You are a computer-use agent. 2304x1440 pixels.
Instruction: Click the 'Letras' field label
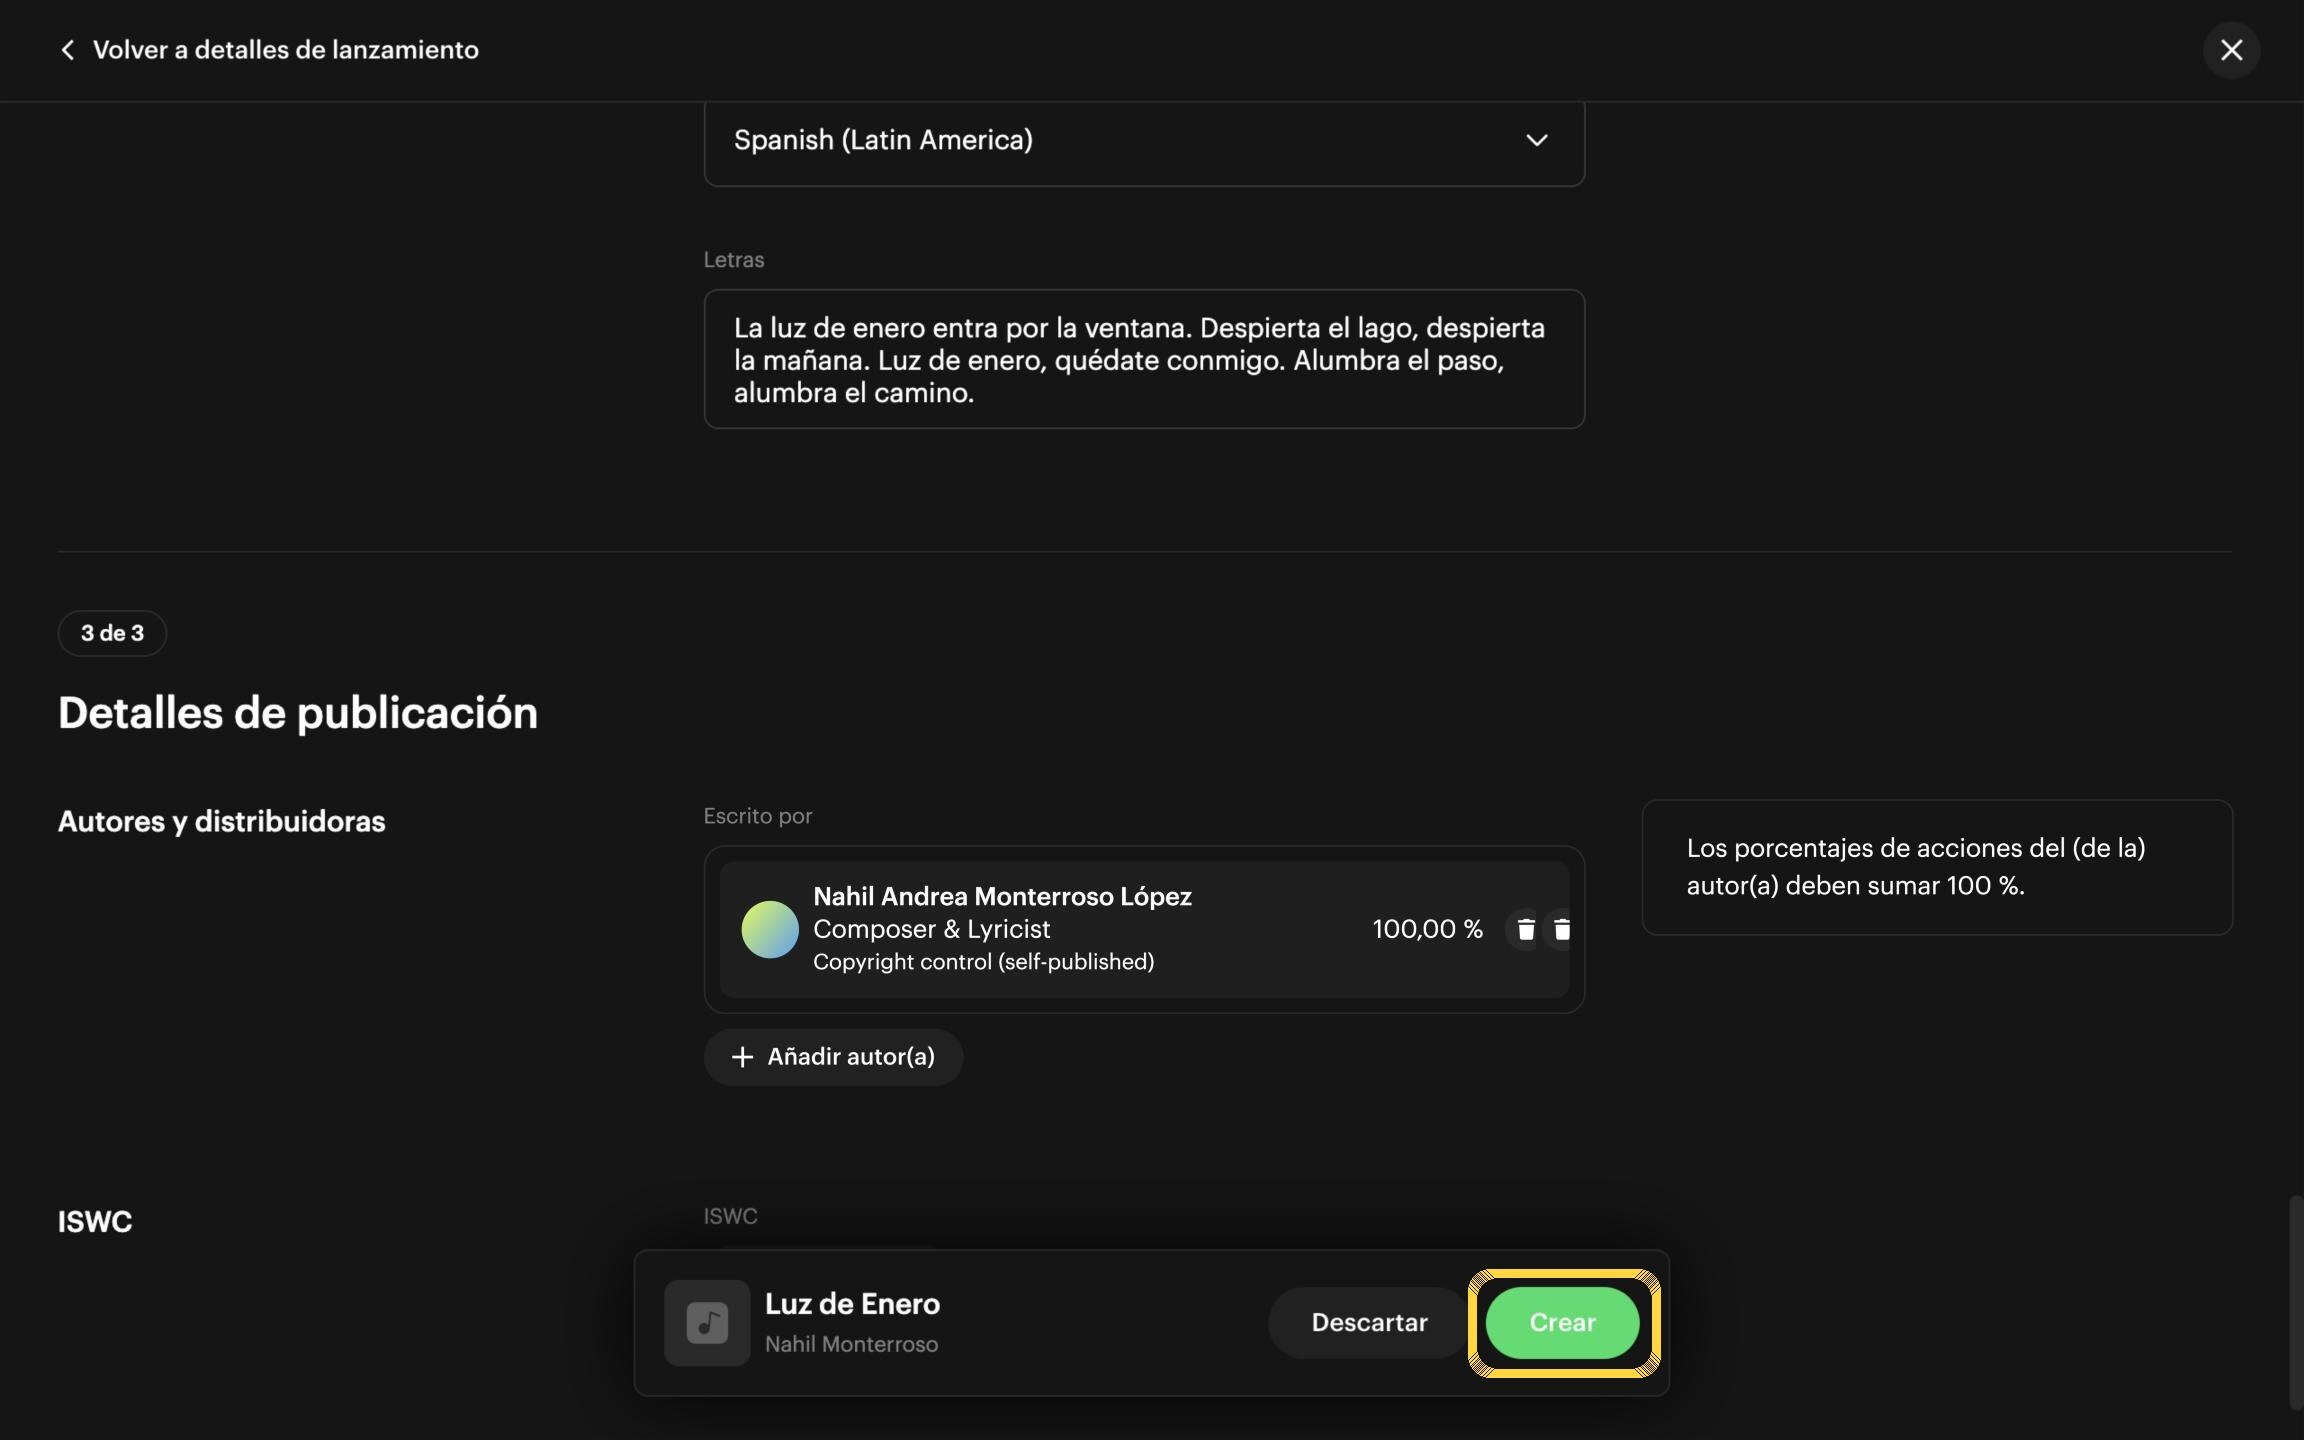coord(733,260)
